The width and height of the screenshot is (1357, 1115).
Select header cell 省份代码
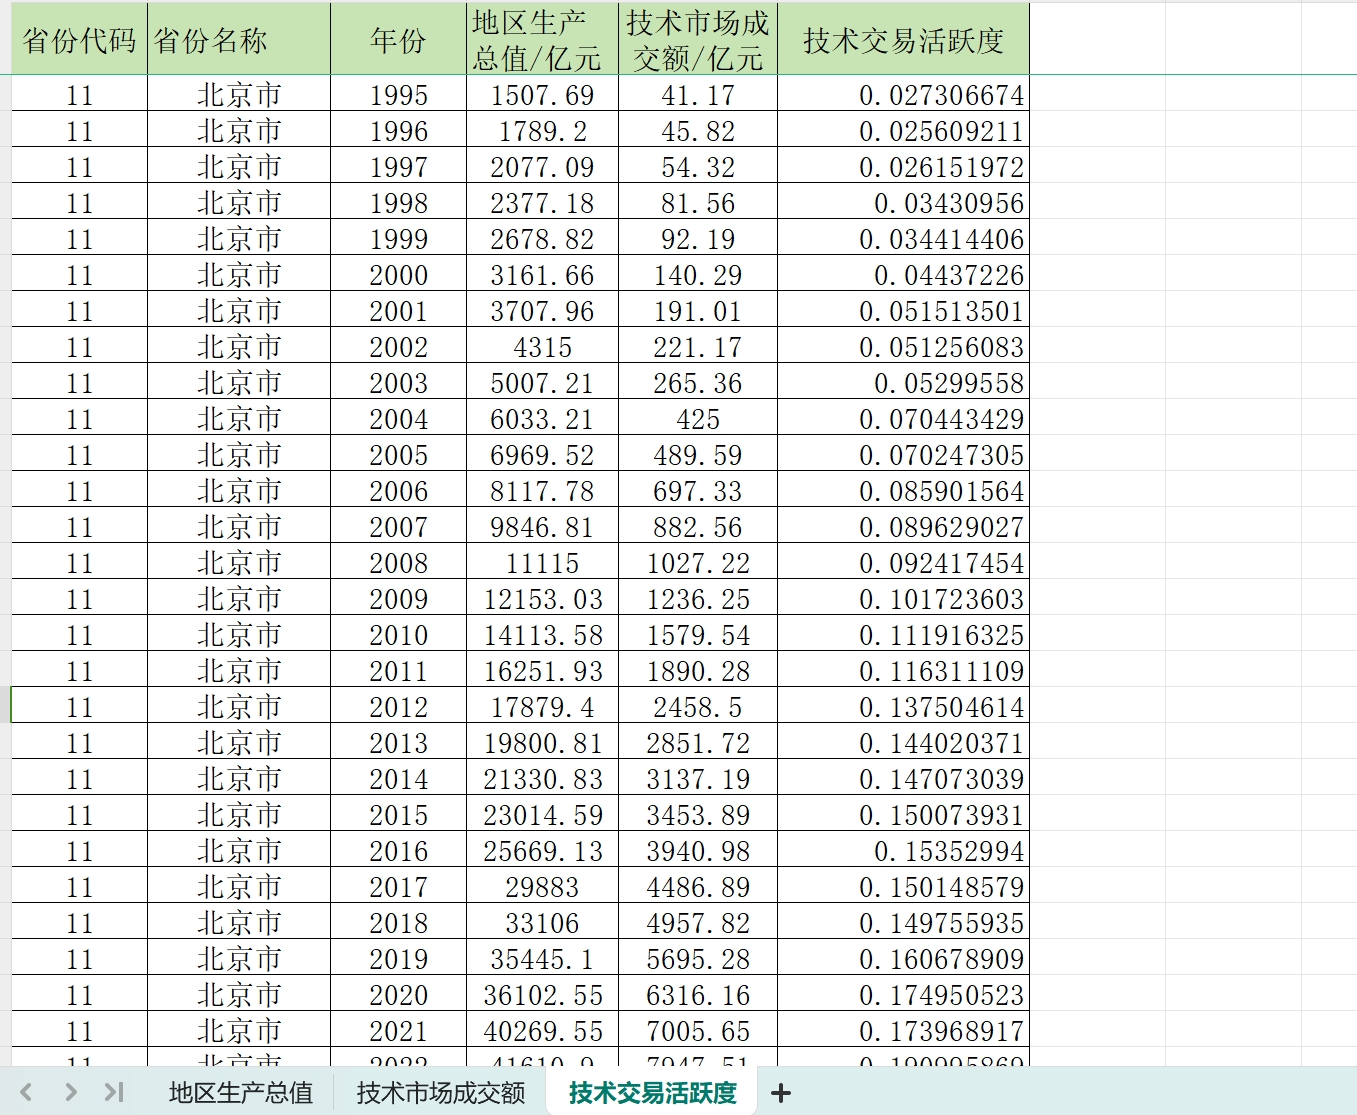click(79, 40)
